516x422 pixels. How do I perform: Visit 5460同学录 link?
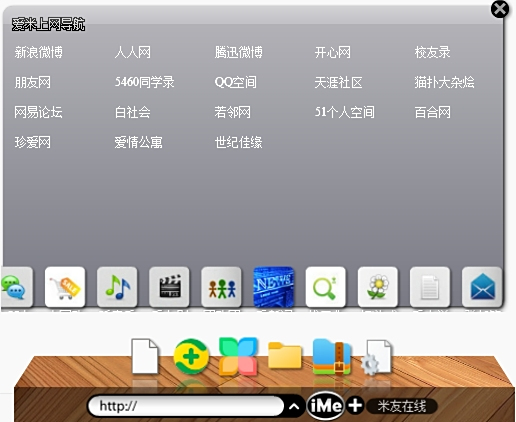pos(144,82)
